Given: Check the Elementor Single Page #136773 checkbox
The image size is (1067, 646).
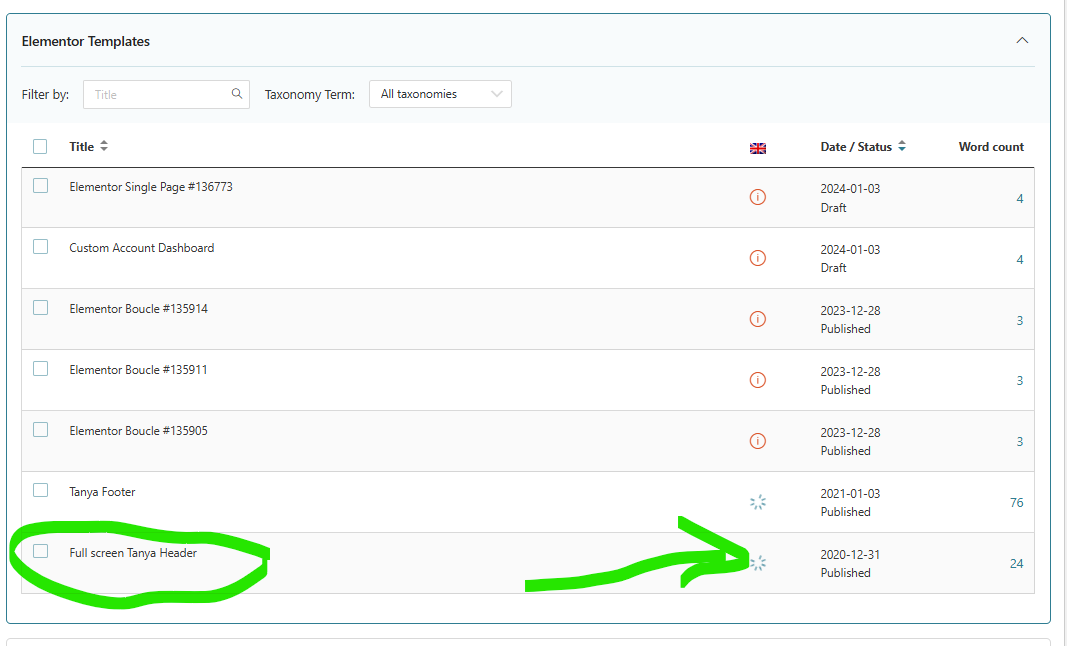Looking at the screenshot, I should 40,186.
